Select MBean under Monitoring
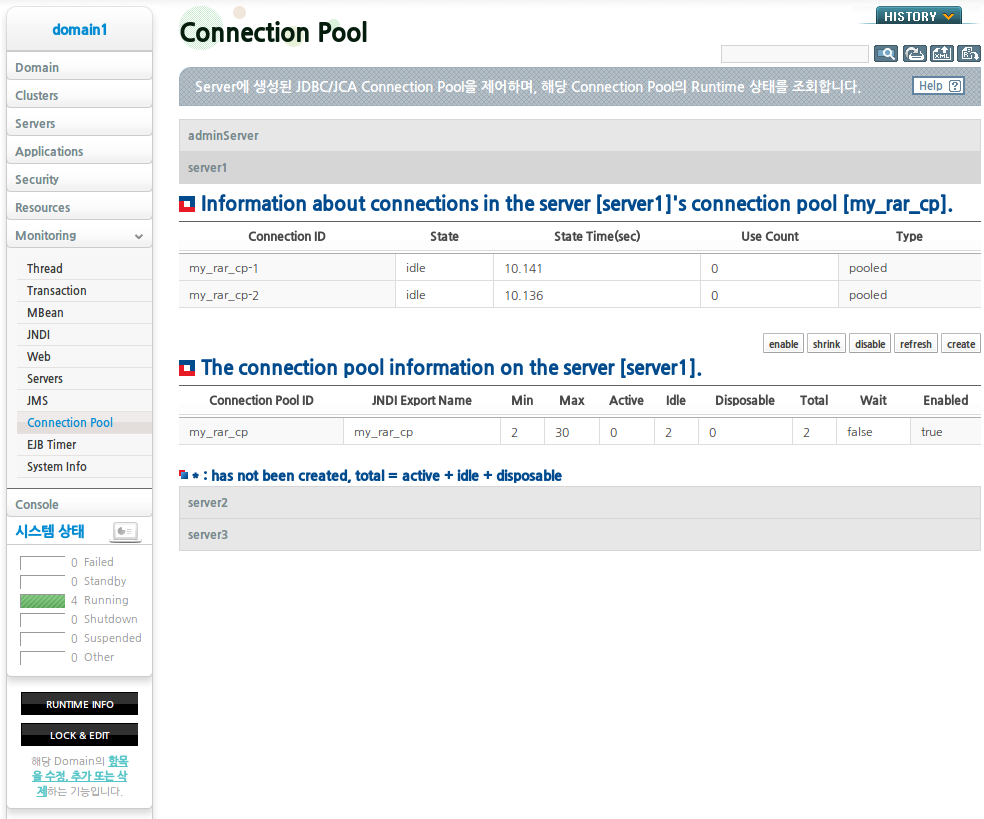The height and width of the screenshot is (819, 984). [84, 313]
